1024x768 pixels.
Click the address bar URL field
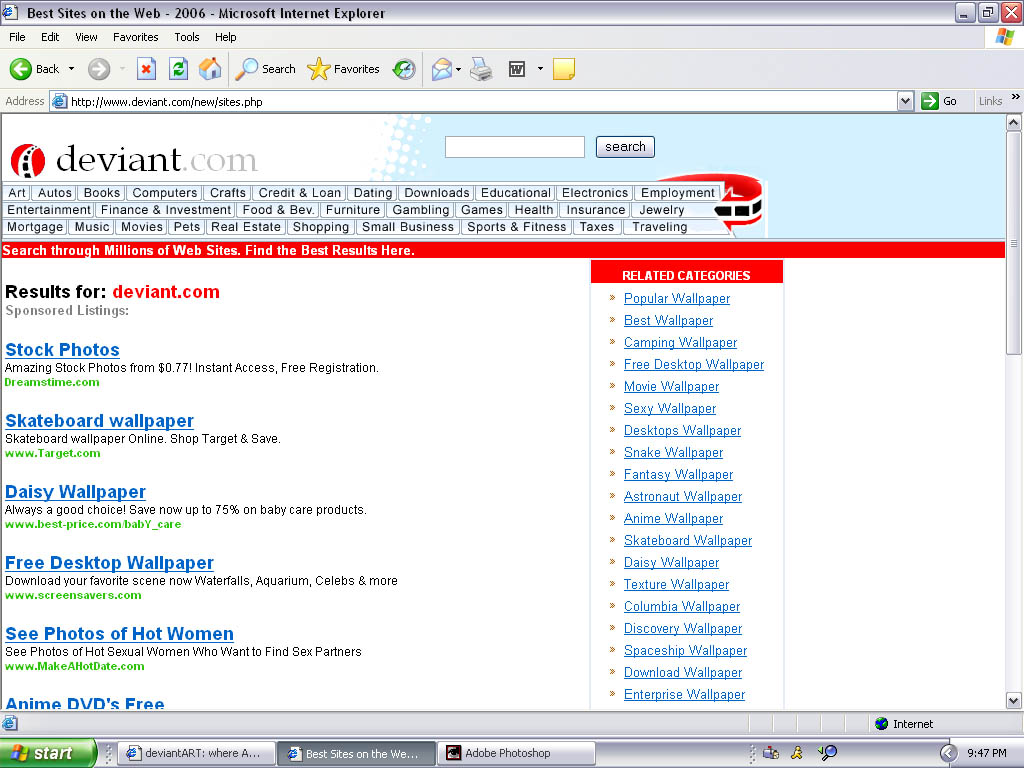coord(483,101)
